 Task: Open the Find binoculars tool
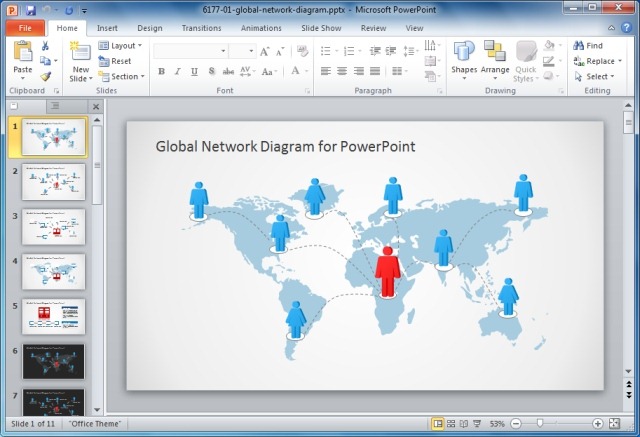(588, 45)
